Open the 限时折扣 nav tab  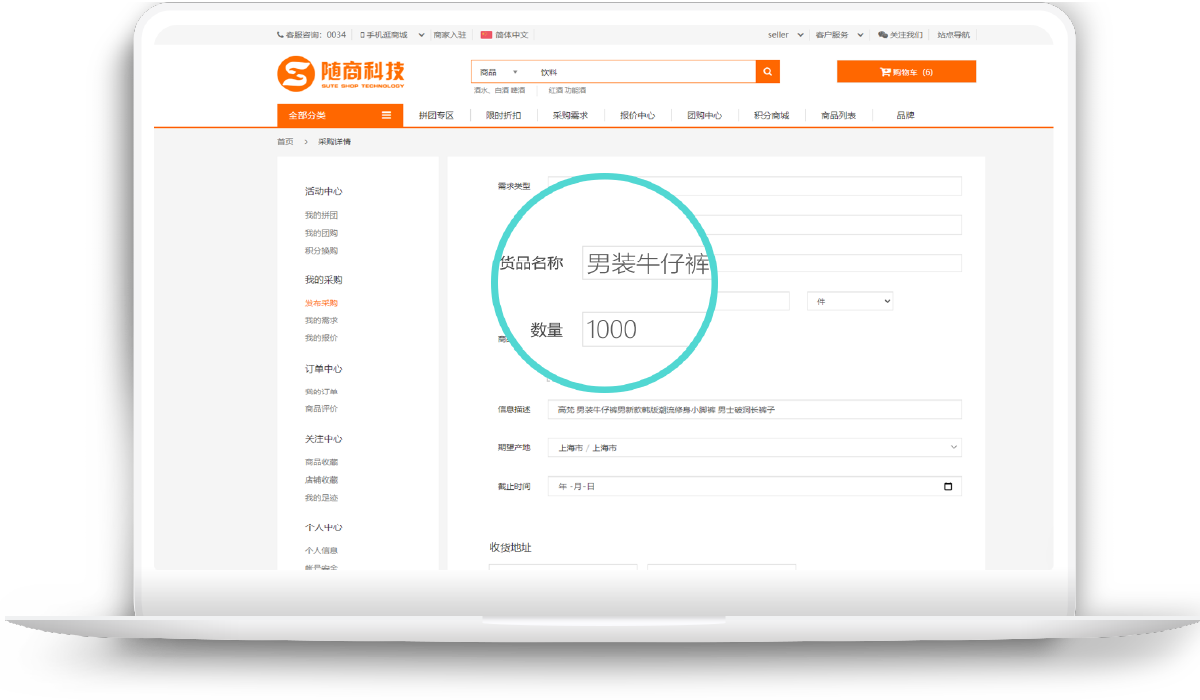tap(503, 115)
